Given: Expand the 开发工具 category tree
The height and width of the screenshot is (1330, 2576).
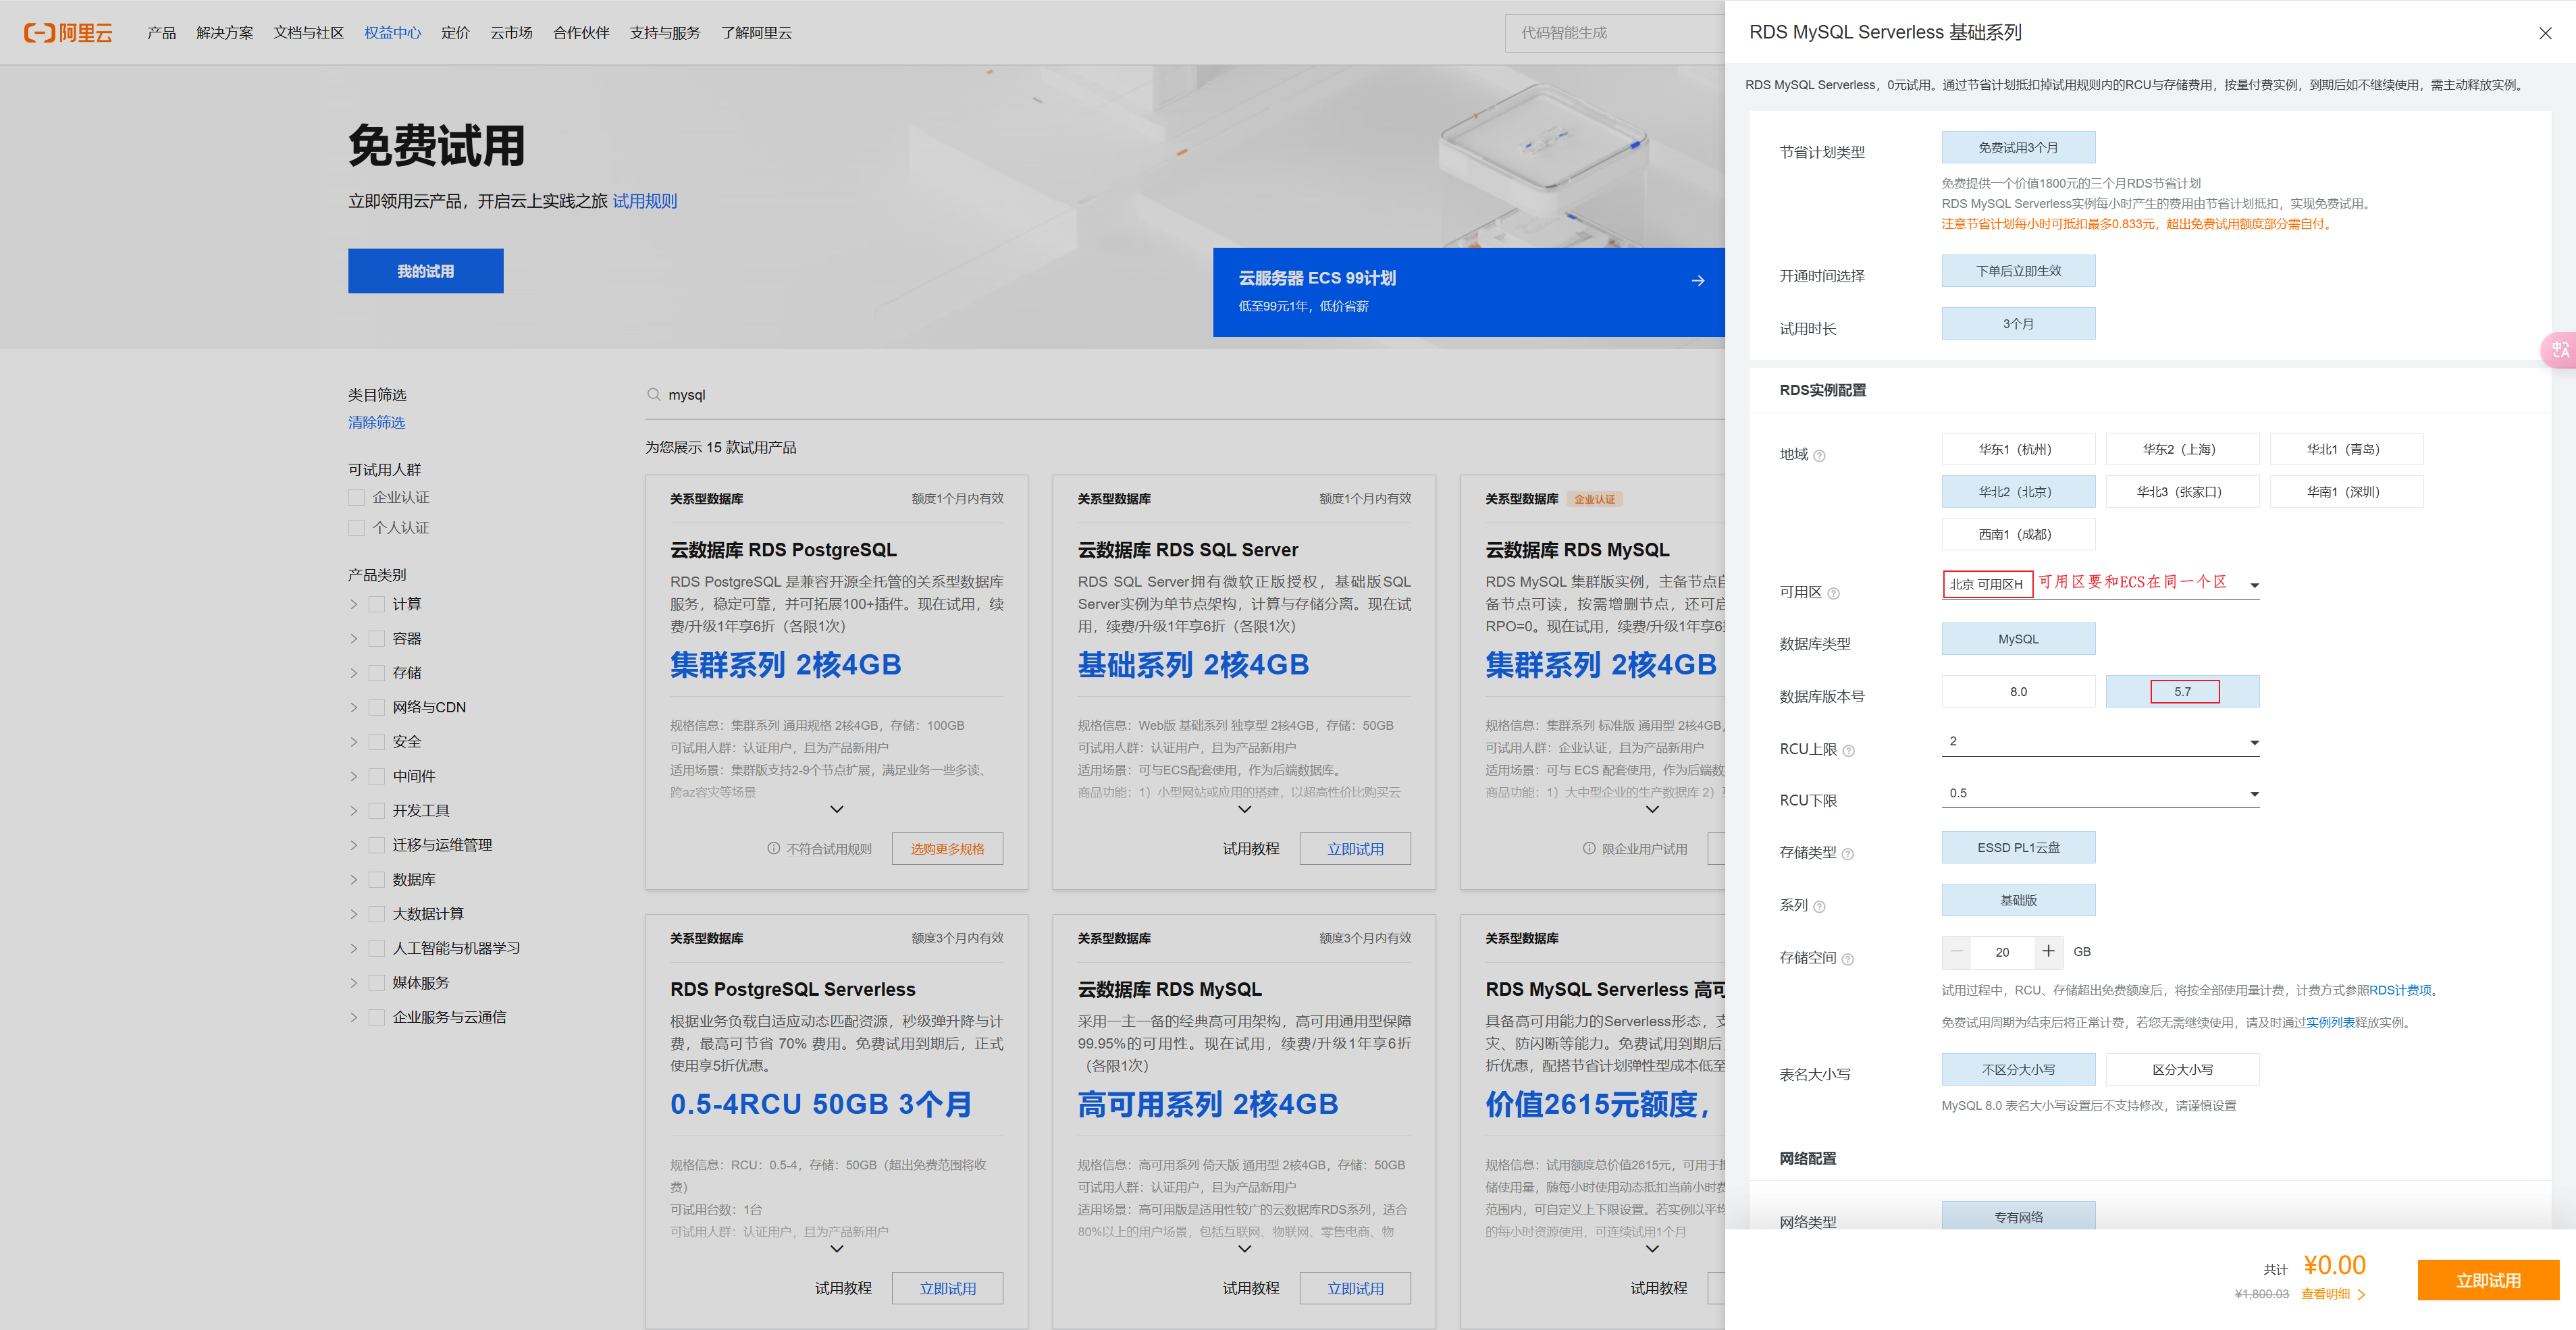Looking at the screenshot, I should pyautogui.click(x=353, y=811).
